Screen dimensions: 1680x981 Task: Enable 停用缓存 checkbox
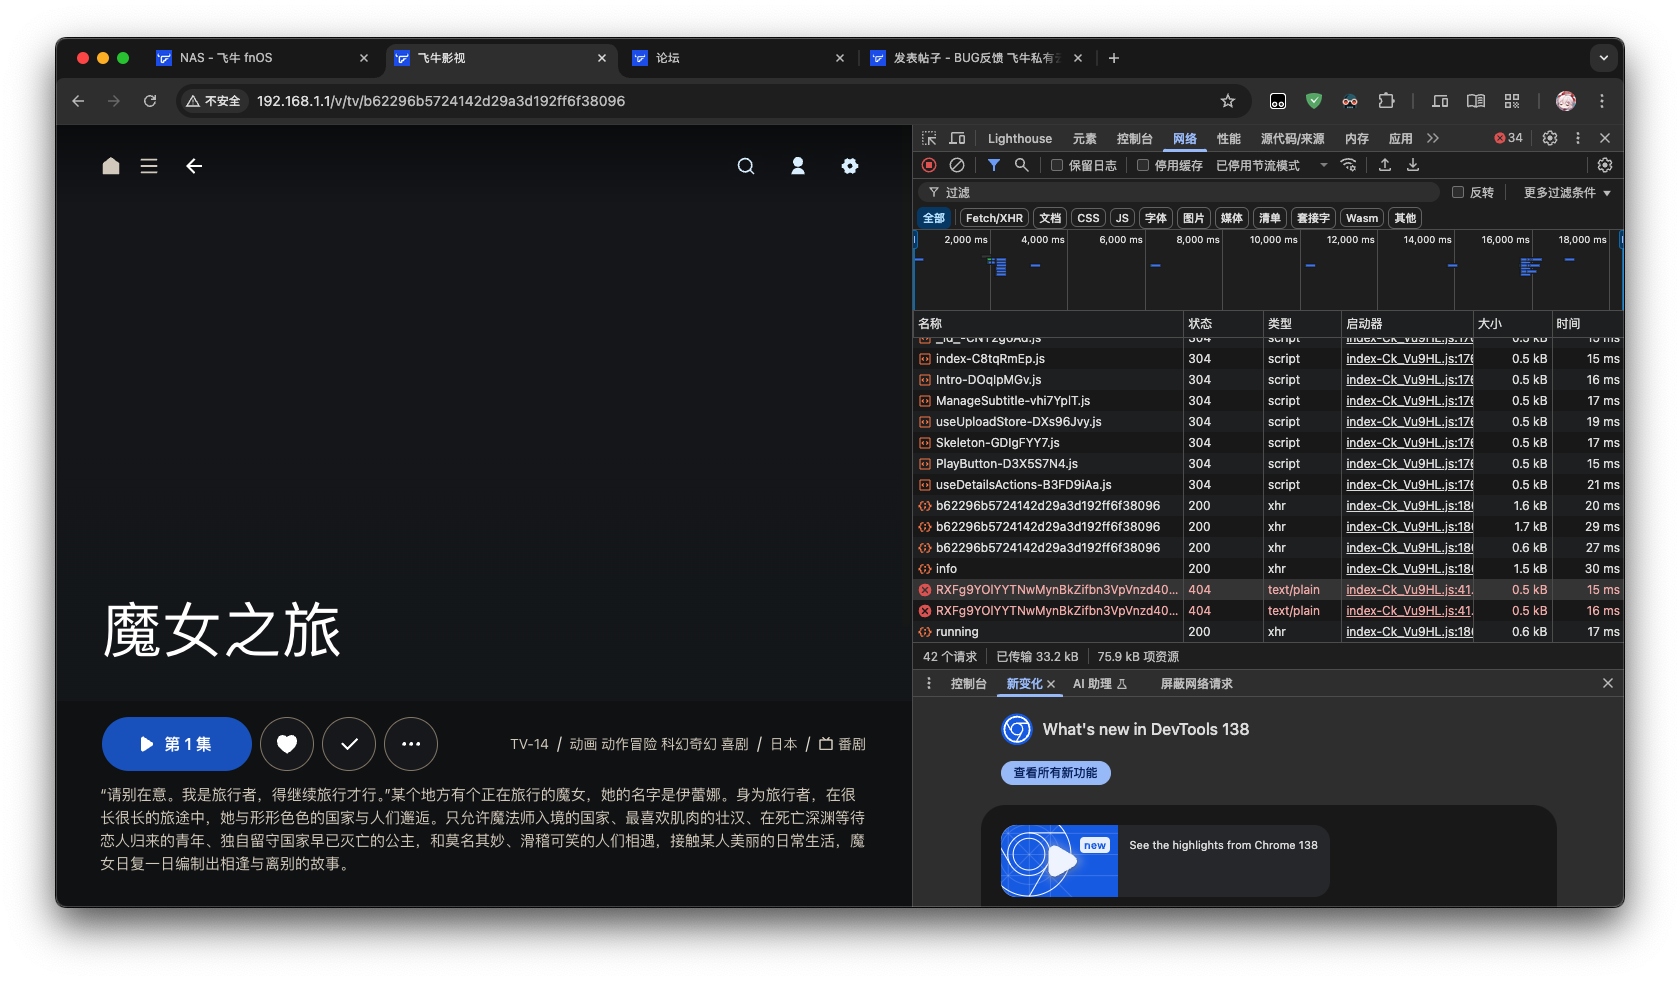[1143, 166]
